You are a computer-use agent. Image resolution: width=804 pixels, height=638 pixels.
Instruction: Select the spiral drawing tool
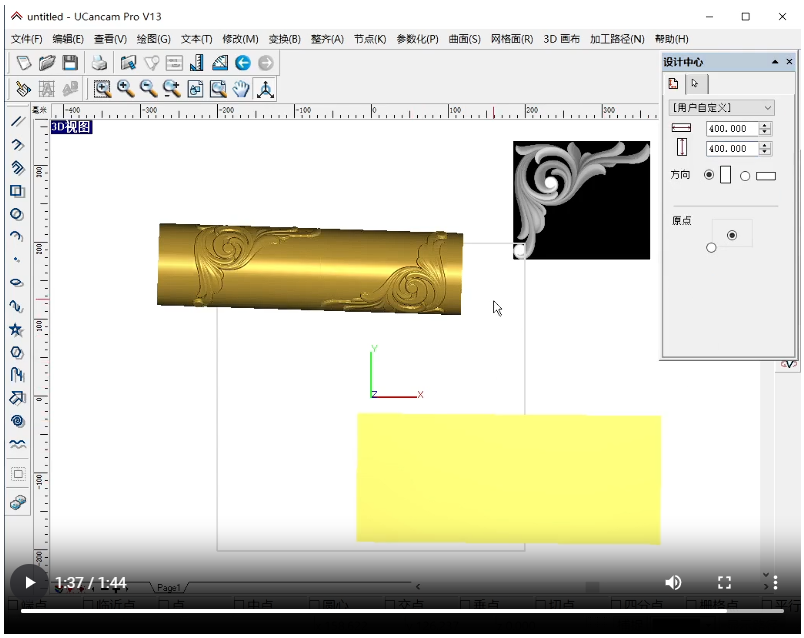[x=16, y=421]
